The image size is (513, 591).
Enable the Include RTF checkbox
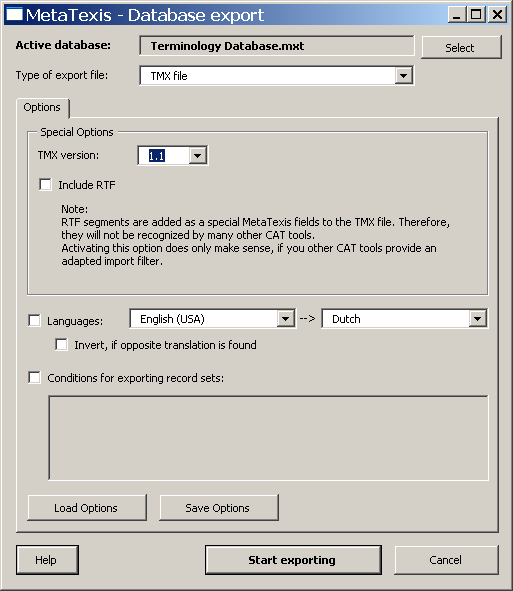[x=45, y=185]
